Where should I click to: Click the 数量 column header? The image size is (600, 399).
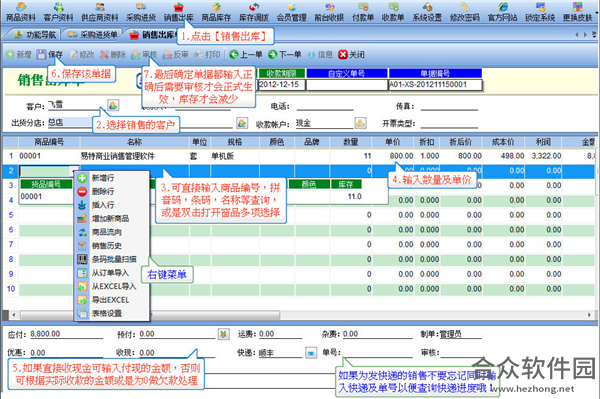[351, 142]
